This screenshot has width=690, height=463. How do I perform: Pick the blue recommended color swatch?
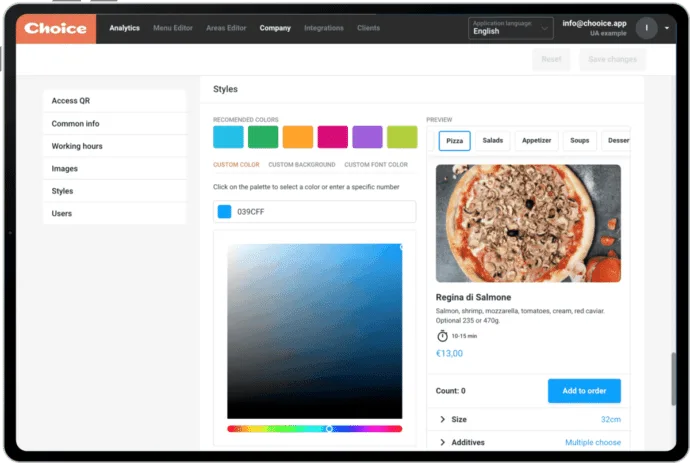[228, 137]
